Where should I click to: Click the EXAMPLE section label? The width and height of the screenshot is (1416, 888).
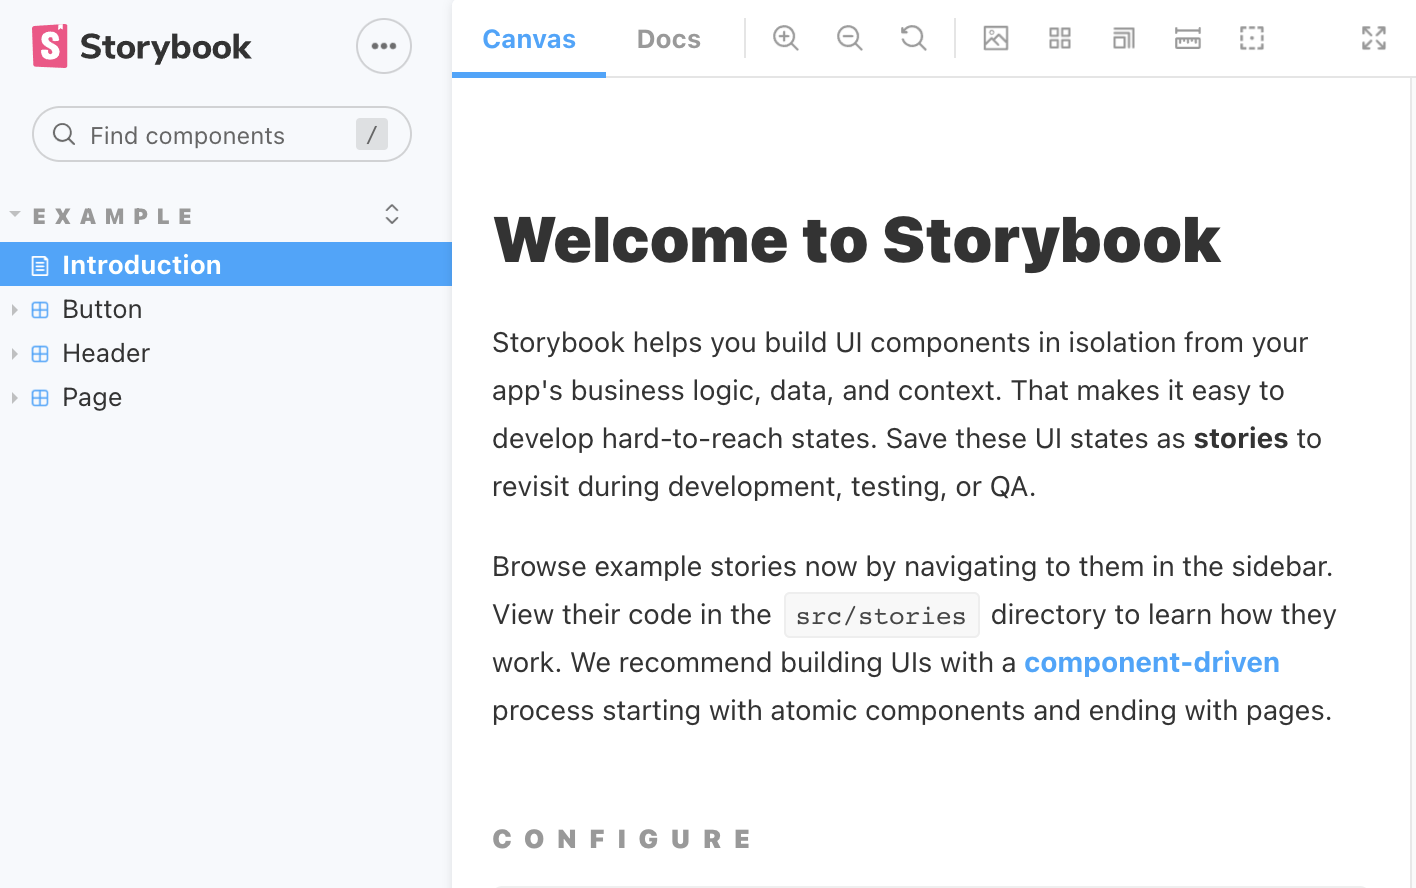(x=113, y=216)
